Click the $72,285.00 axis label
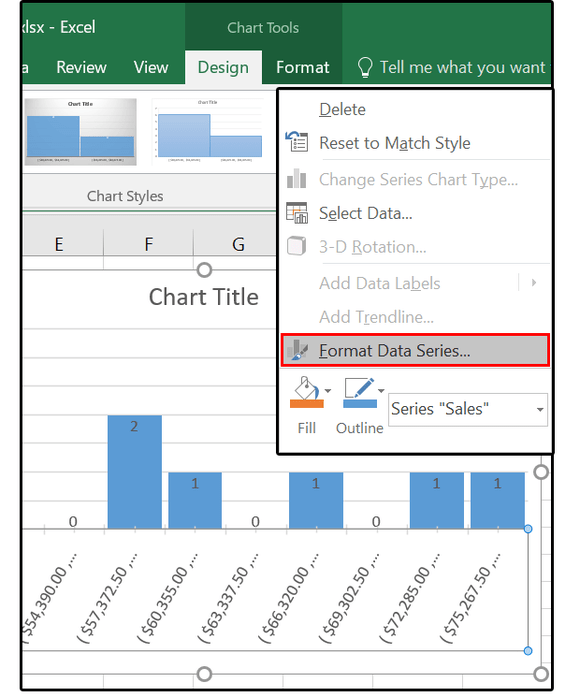 [x=410, y=598]
